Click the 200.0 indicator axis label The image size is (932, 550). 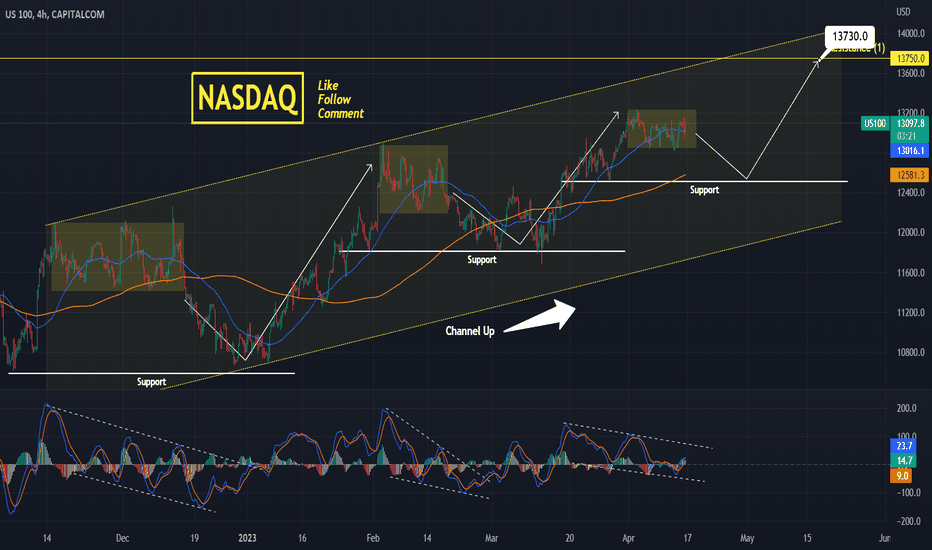pyautogui.click(x=906, y=408)
